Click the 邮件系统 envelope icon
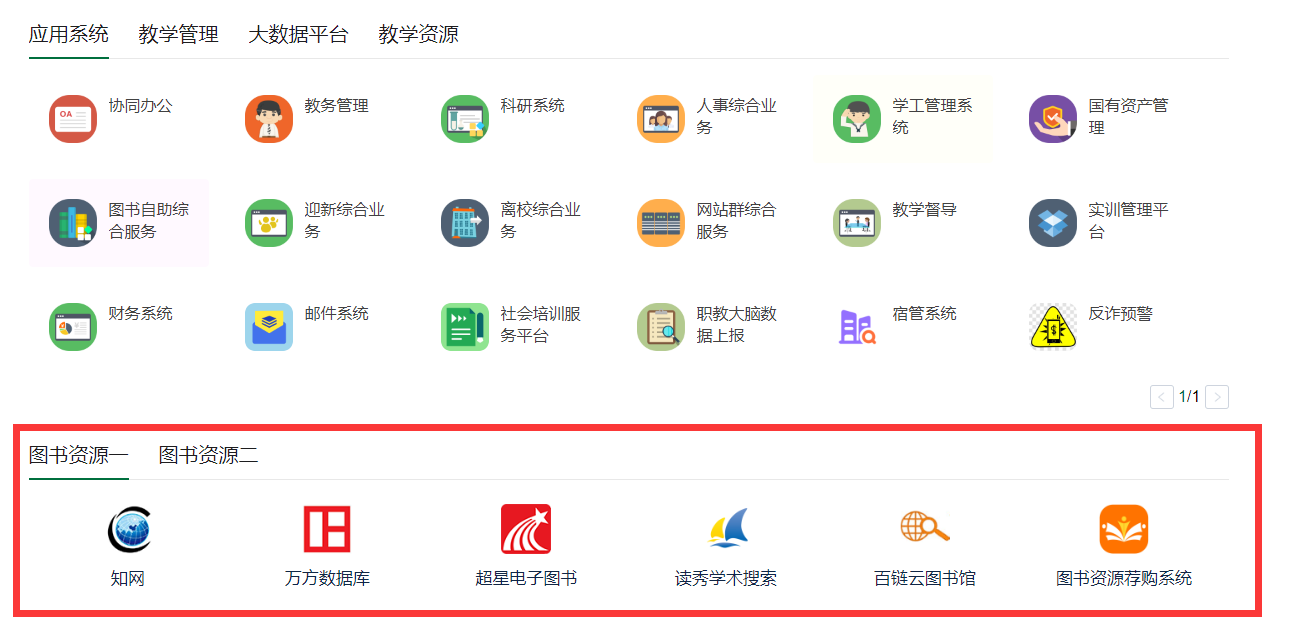Viewport: 1297px width, 630px height. pos(269,327)
